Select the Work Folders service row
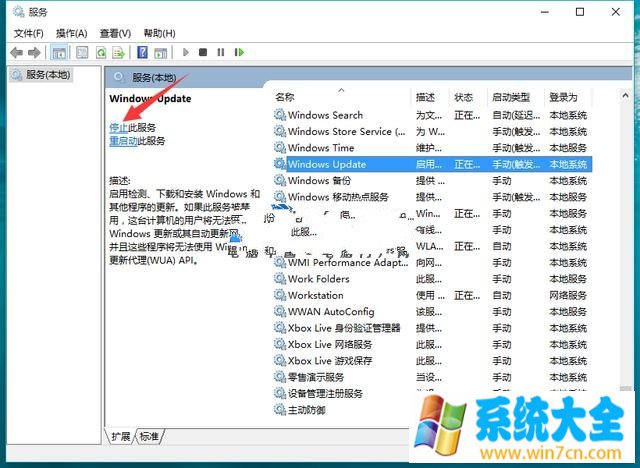 tap(432, 279)
